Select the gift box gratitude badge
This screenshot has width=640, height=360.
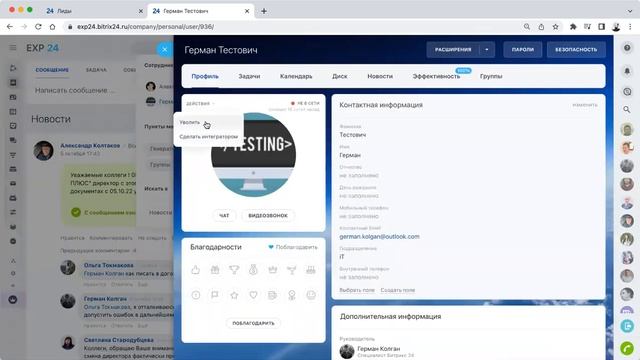coord(215,270)
